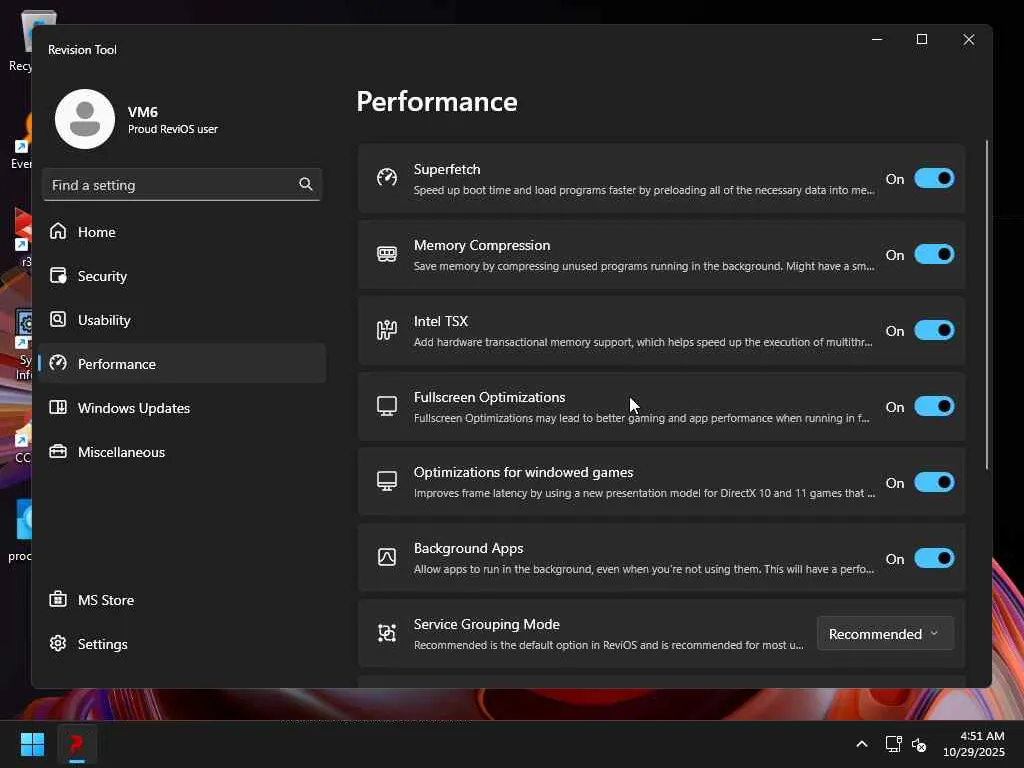This screenshot has width=1024, height=768.
Task: Open Settings in the sidebar
Action: tap(102, 644)
